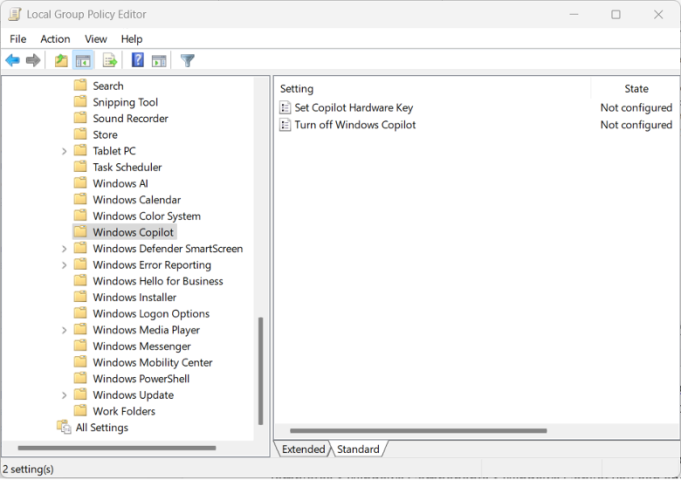Screen dimensions: 681x480
Task: Expand the Windows Update tree node
Action: [x=65, y=395]
